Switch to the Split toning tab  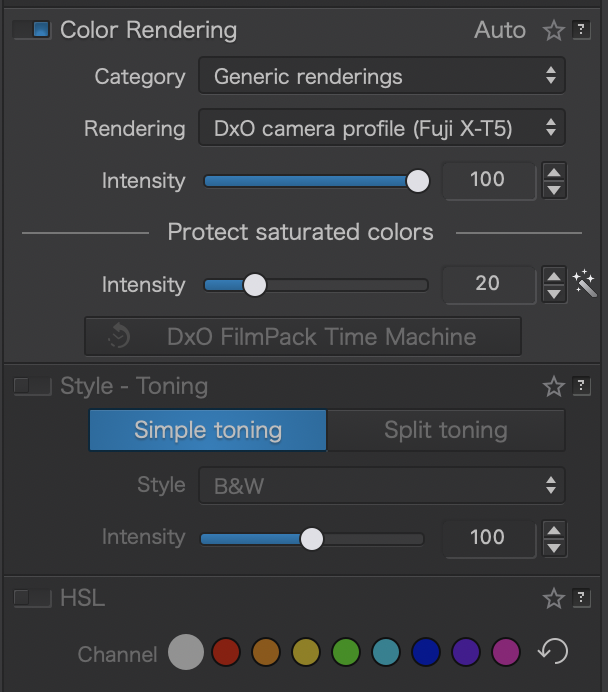coord(445,431)
